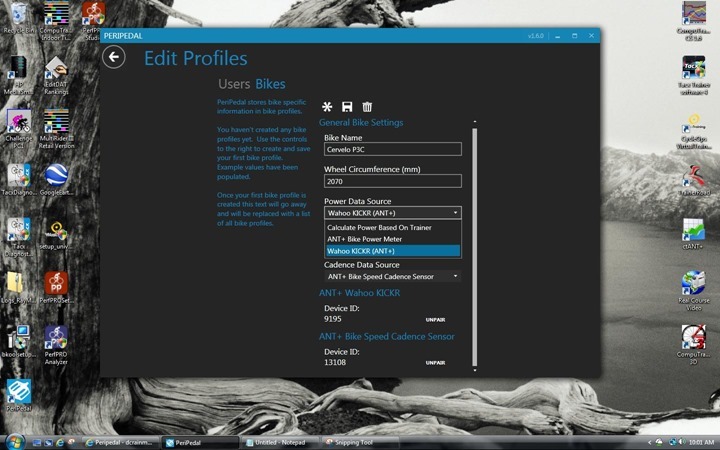
Task: Switch to the Bikes tab
Action: (x=270, y=84)
